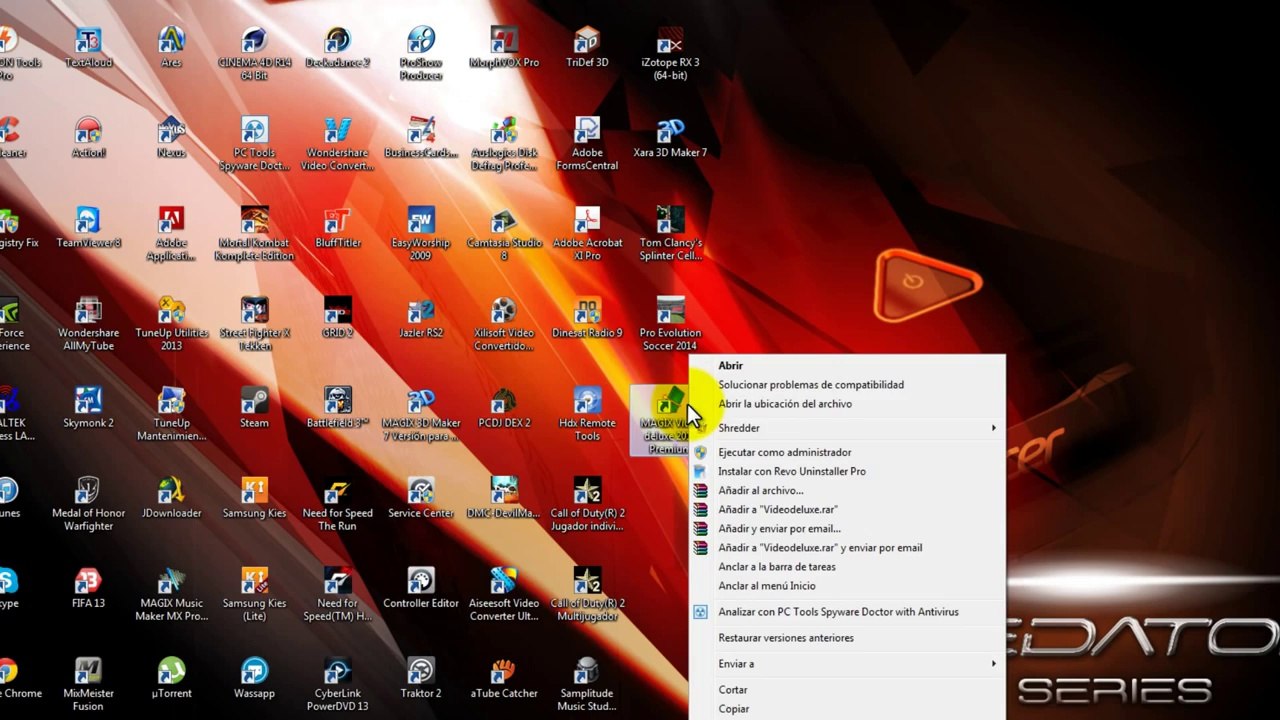1280x720 pixels.
Task: Choose Añadir a "Videodeluxe.rar"
Action: click(x=846, y=510)
